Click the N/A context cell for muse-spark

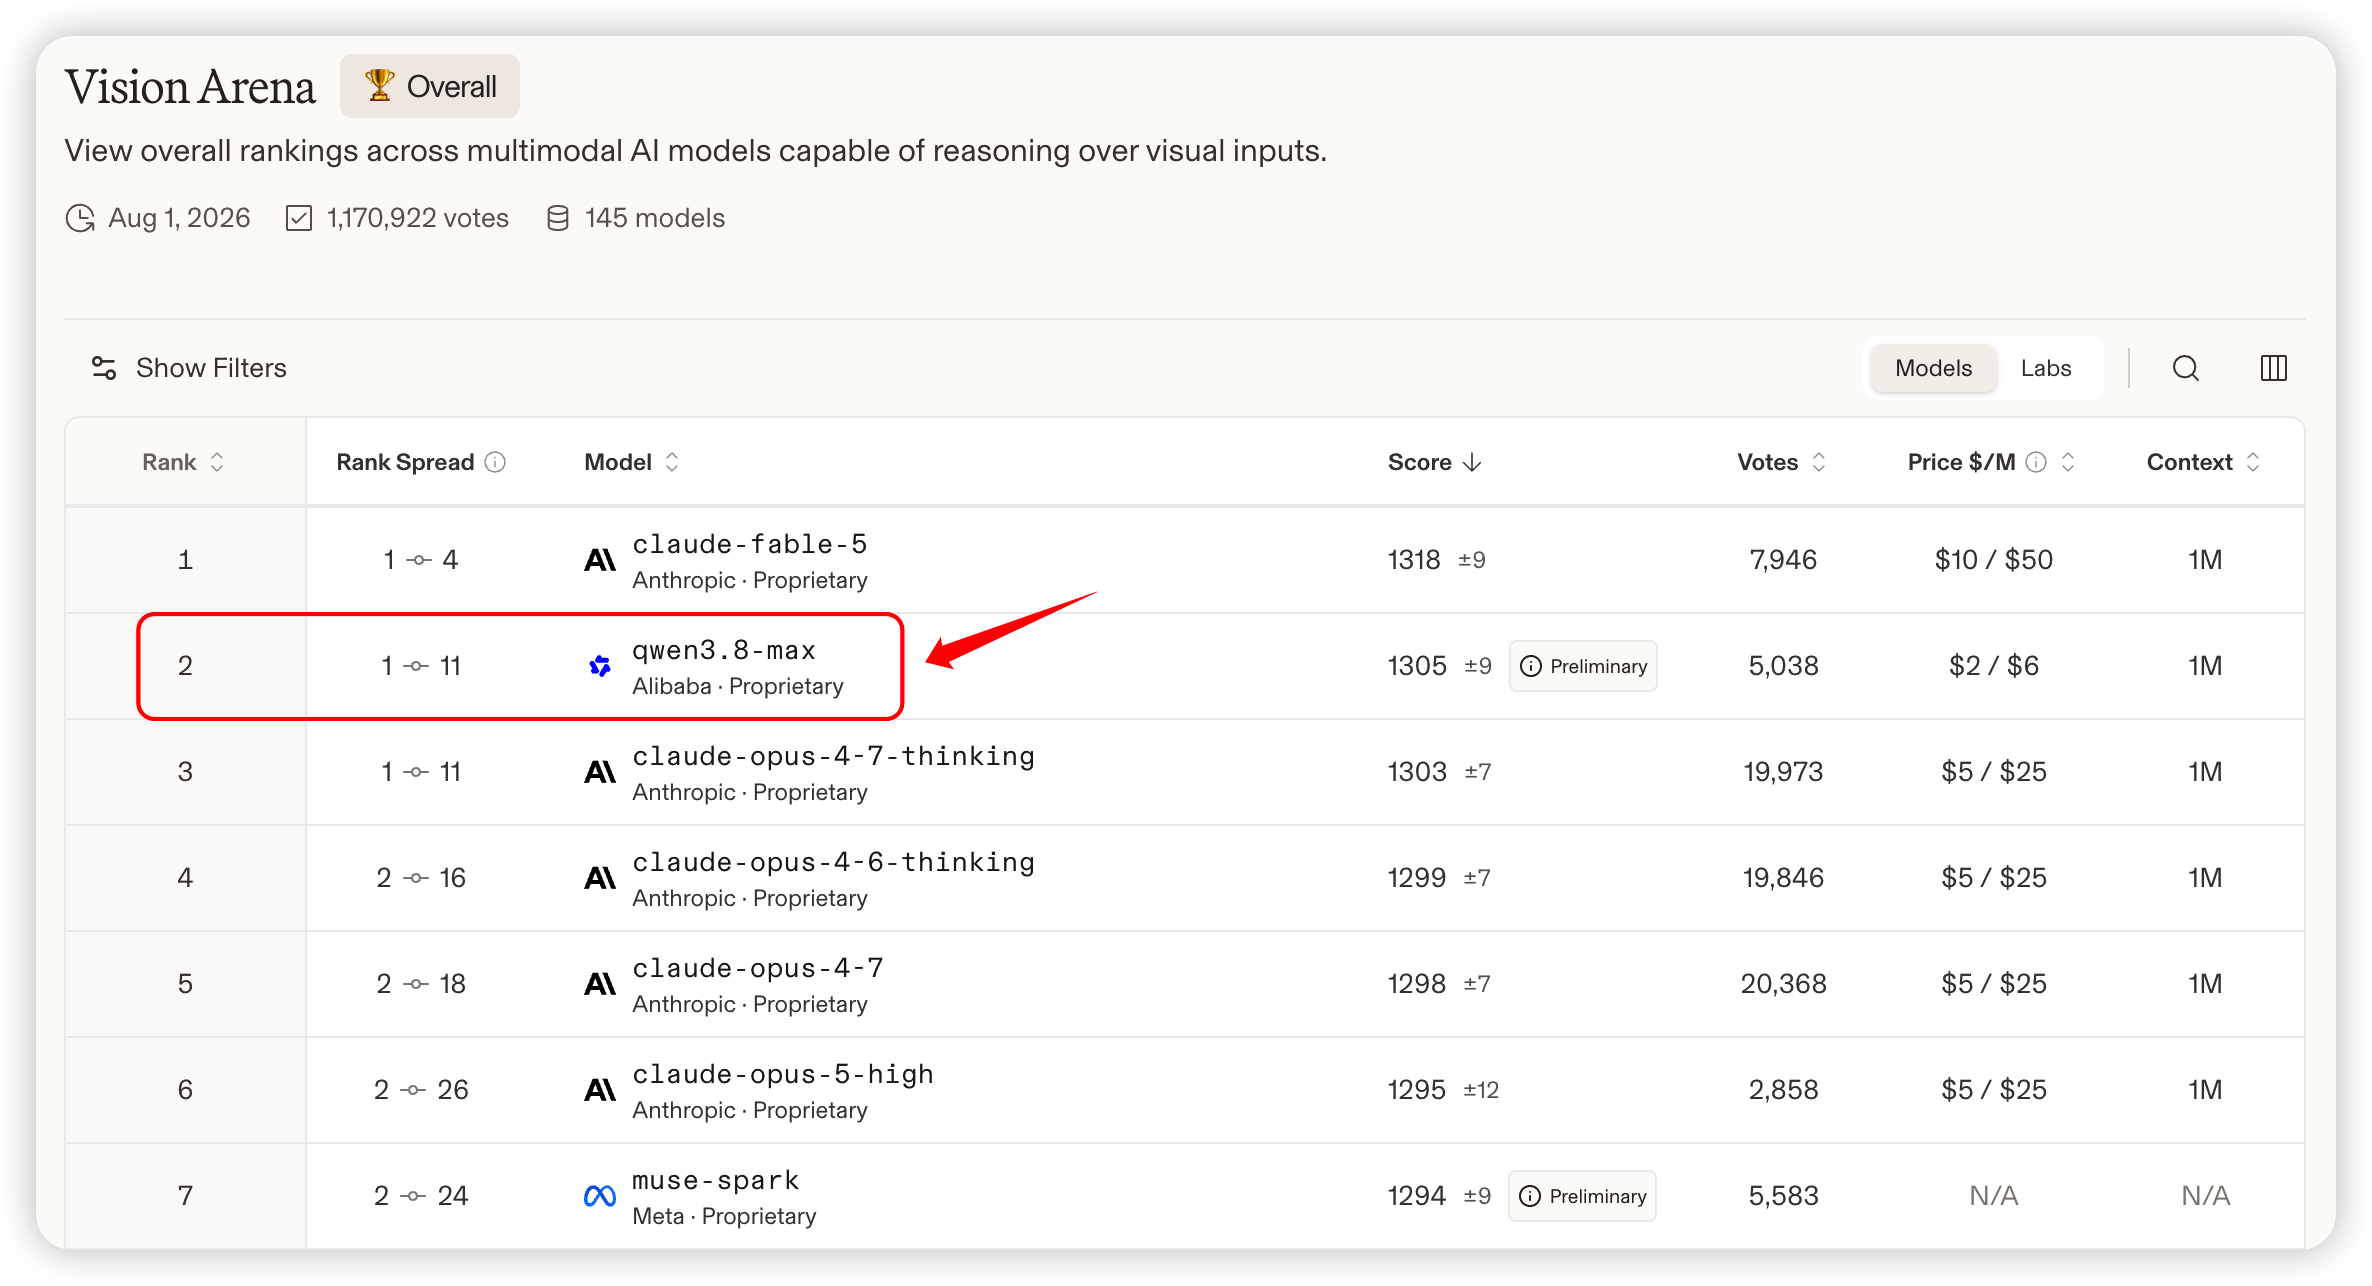coord(2205,1196)
